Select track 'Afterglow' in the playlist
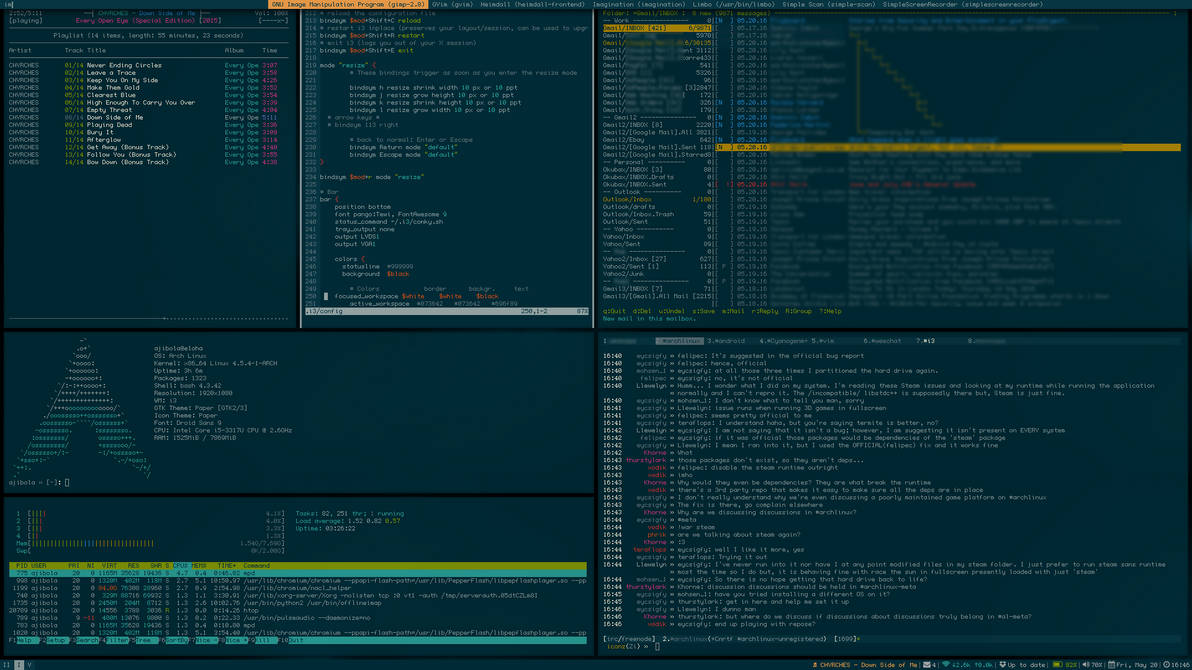1192x670 pixels. pyautogui.click(x=144, y=140)
